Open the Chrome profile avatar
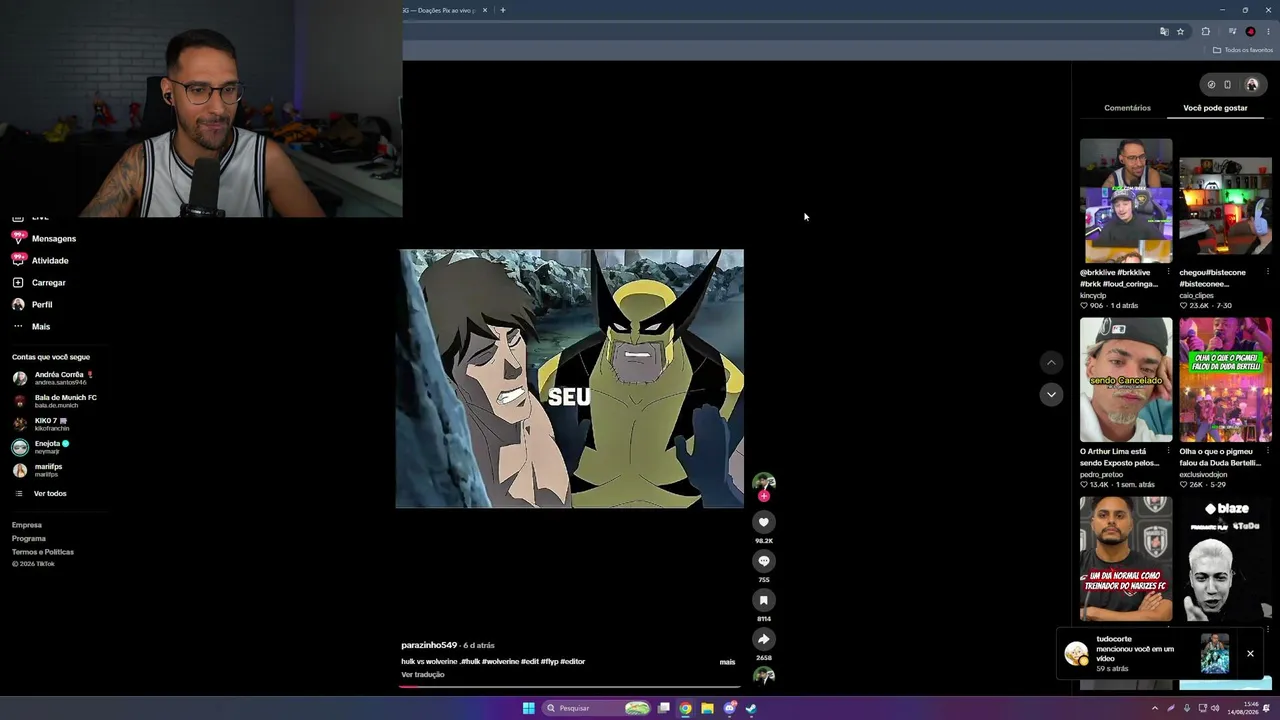The image size is (1280, 720). point(1250,31)
